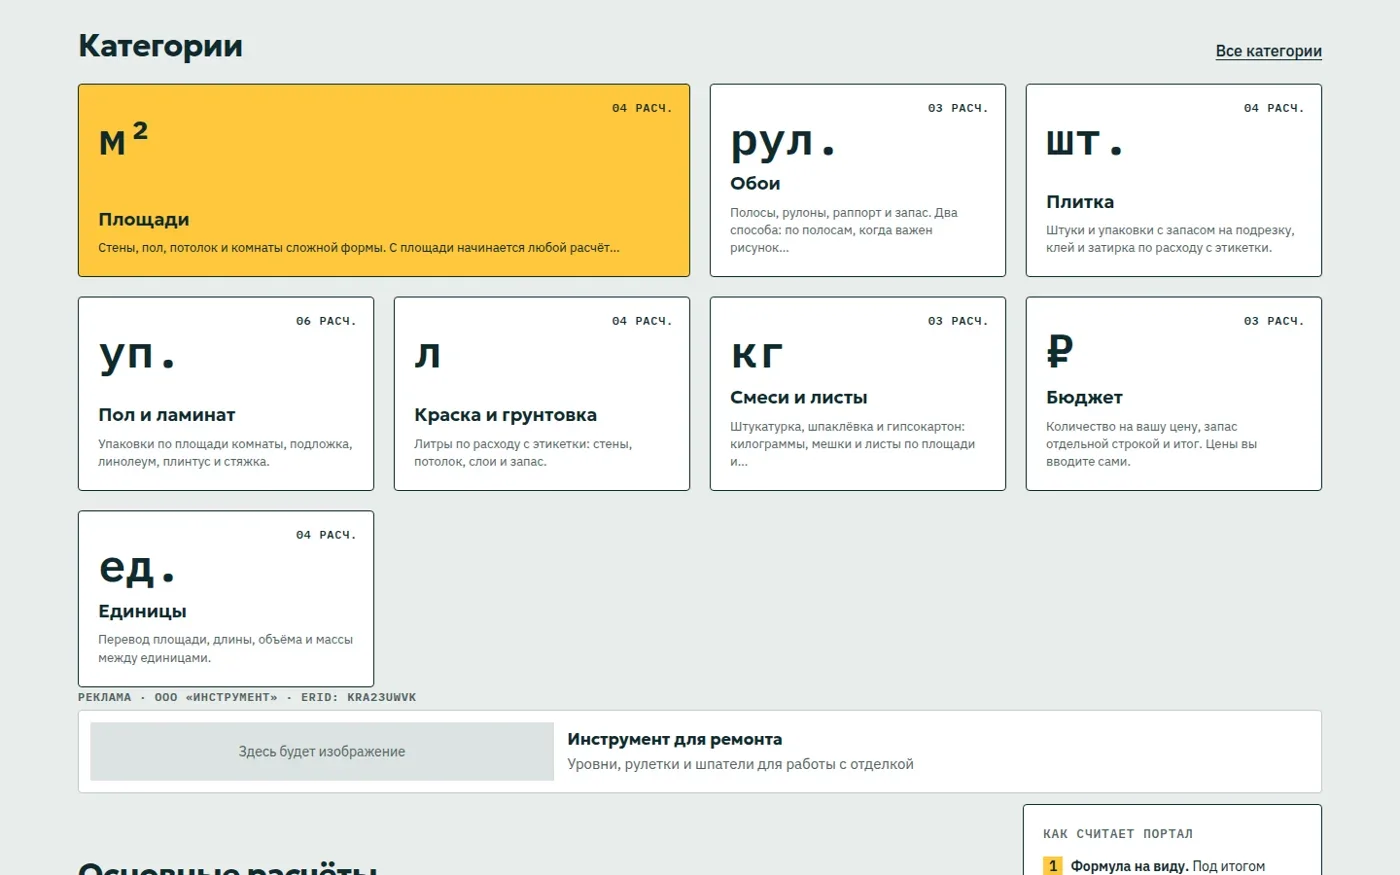1400x875 pixels.
Task: Click the "Категории" section heading
Action: [160, 46]
